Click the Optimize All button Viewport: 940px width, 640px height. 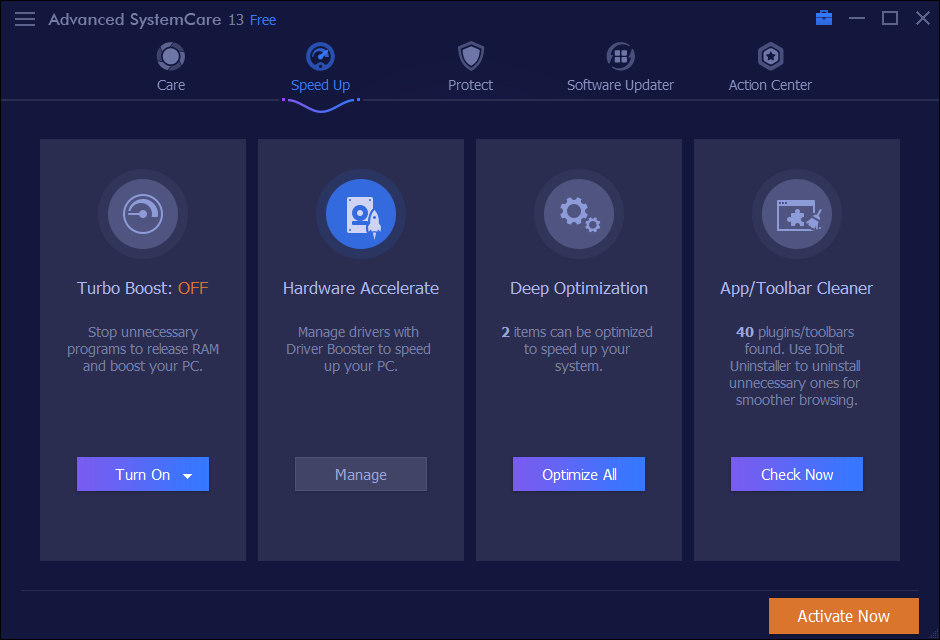pyautogui.click(x=579, y=475)
